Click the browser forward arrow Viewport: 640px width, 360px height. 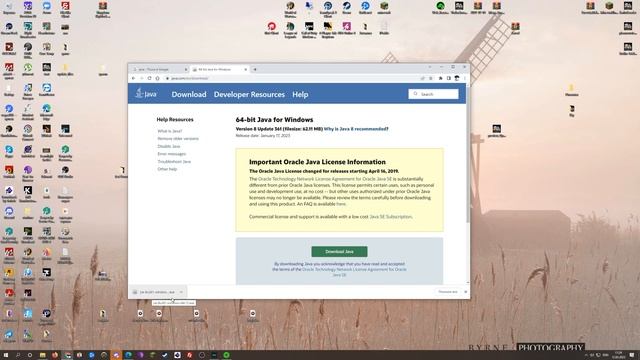point(141,78)
